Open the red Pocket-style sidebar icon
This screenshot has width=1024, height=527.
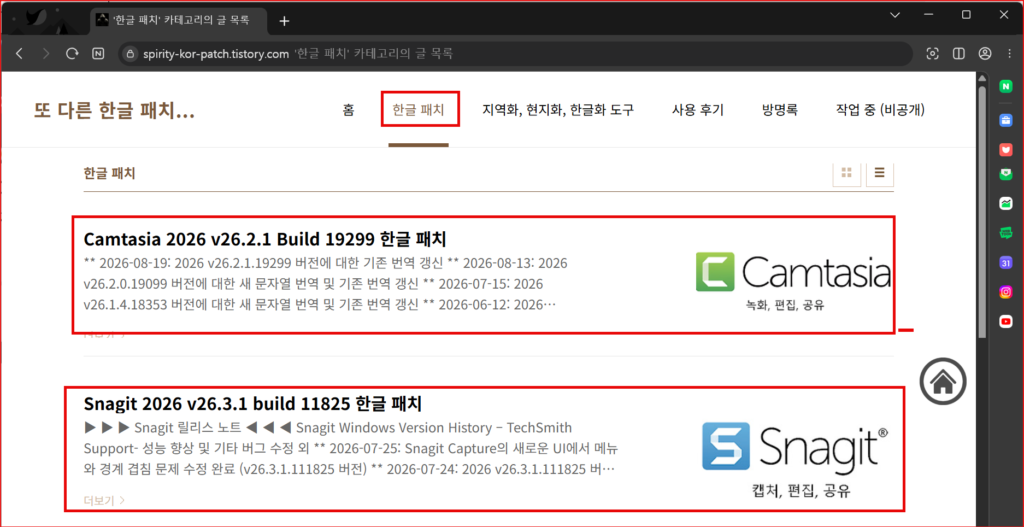tap(1006, 150)
